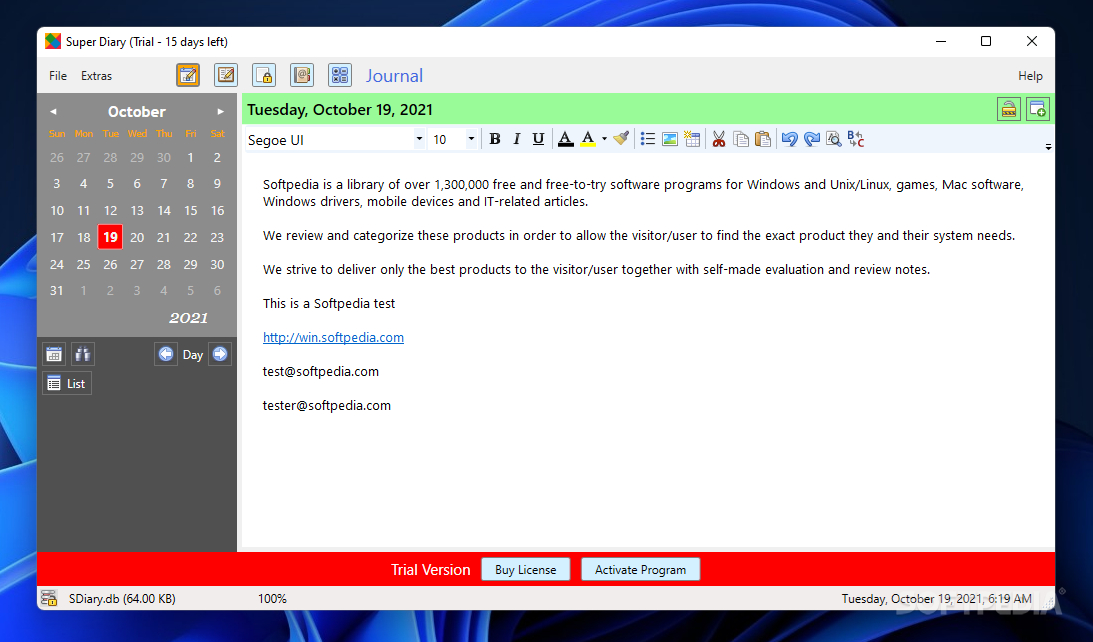This screenshot has width=1093, height=642.
Task: Apply the yellow highlight color
Action: [x=588, y=139]
